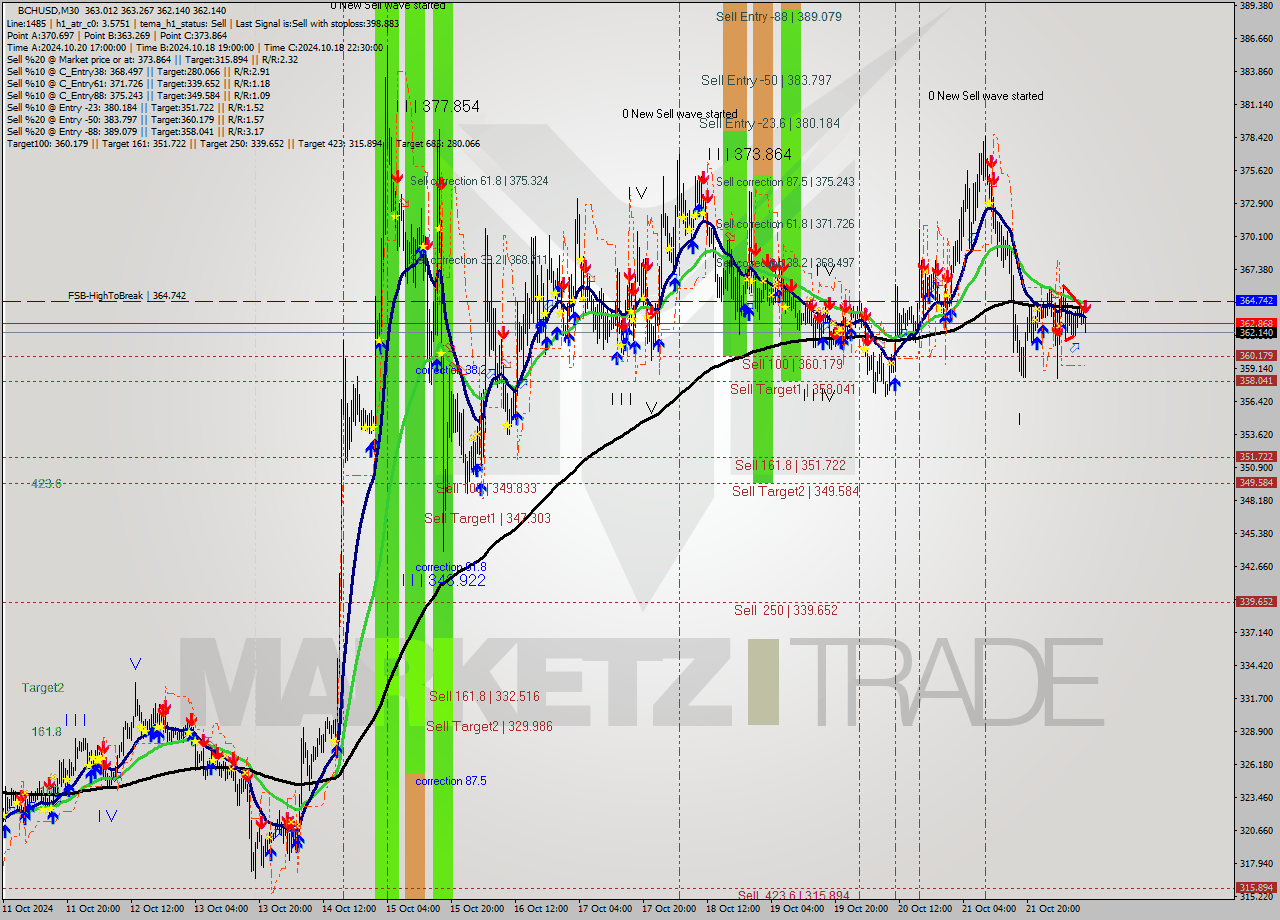
Task: Select the 18 Oct 12:00 time label
Action: [733, 909]
